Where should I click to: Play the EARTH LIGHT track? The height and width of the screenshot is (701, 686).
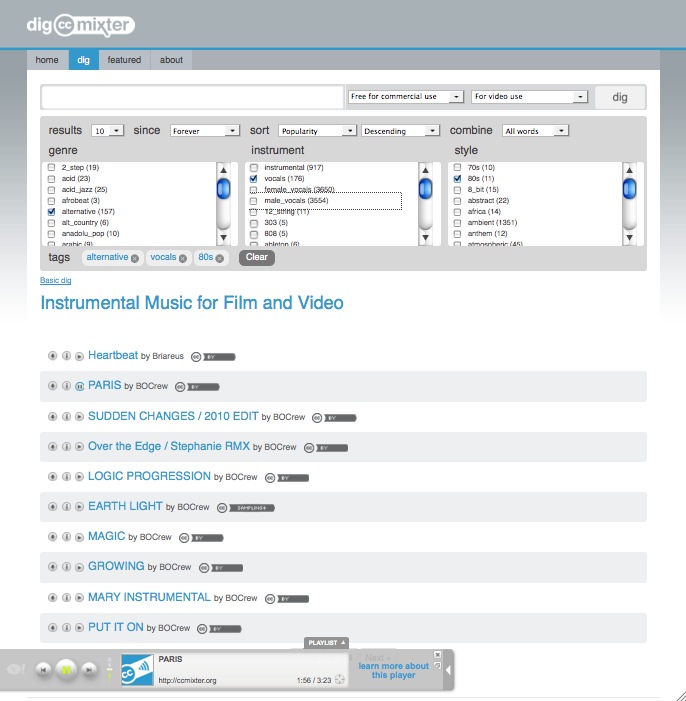pos(79,507)
